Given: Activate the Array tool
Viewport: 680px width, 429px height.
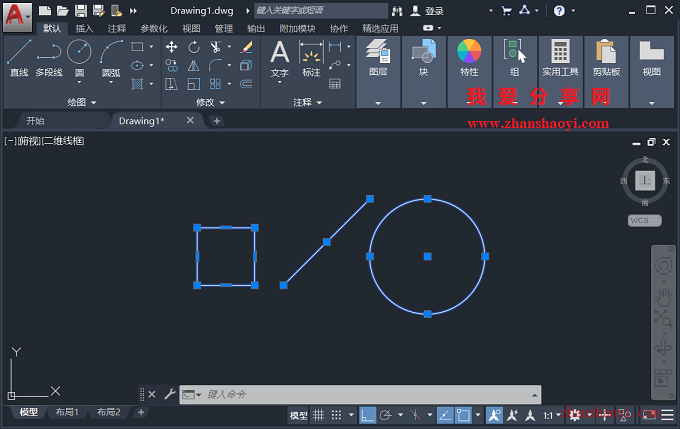Looking at the screenshot, I should [x=215, y=84].
